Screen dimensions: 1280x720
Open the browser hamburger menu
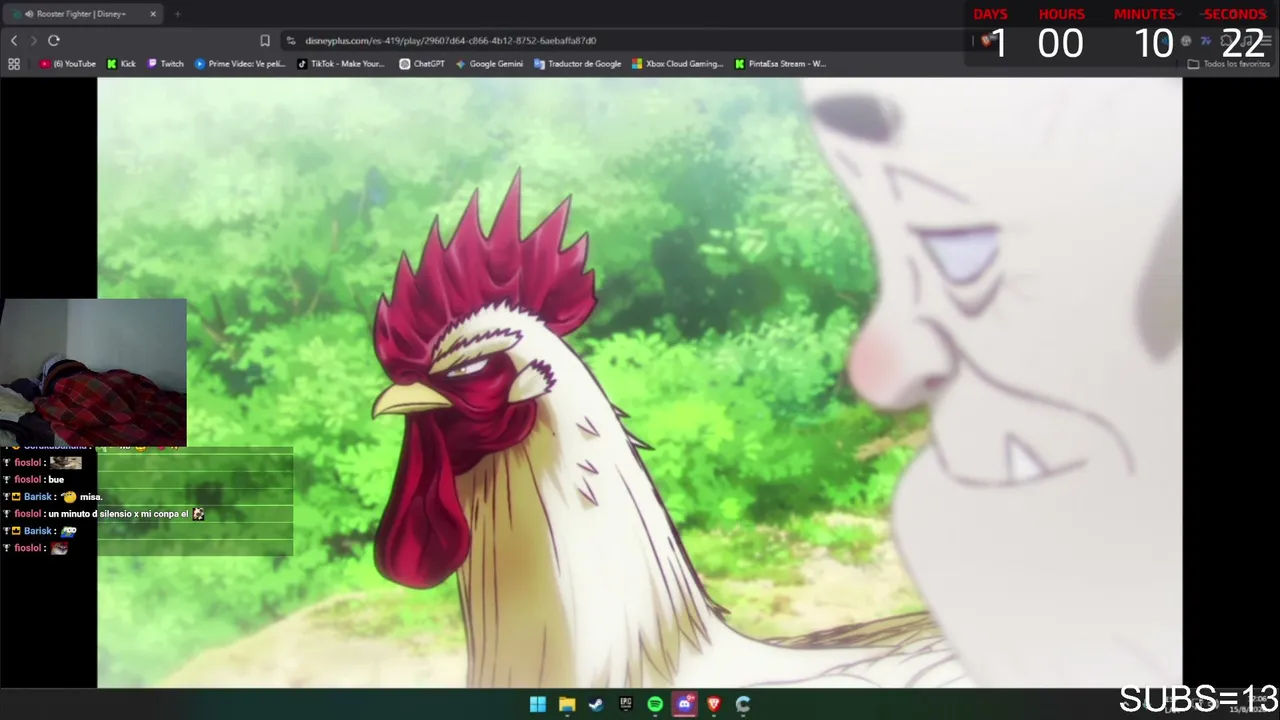point(1266,41)
